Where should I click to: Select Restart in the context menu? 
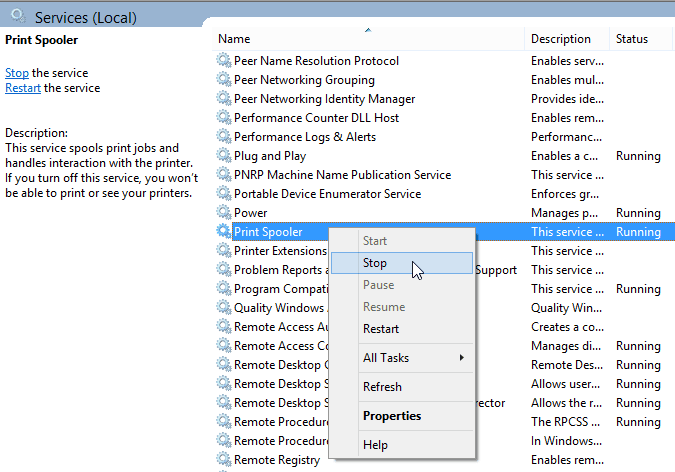click(381, 329)
